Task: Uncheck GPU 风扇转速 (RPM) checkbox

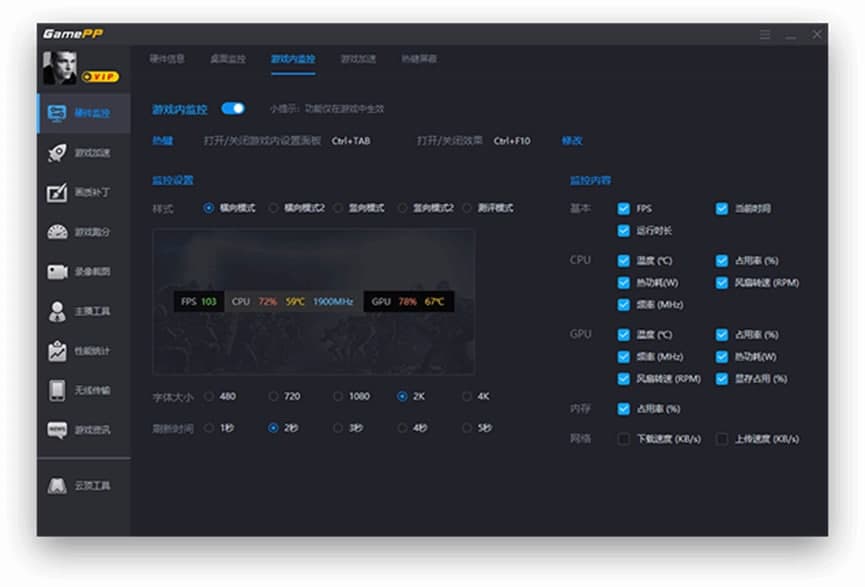Action: click(x=623, y=378)
